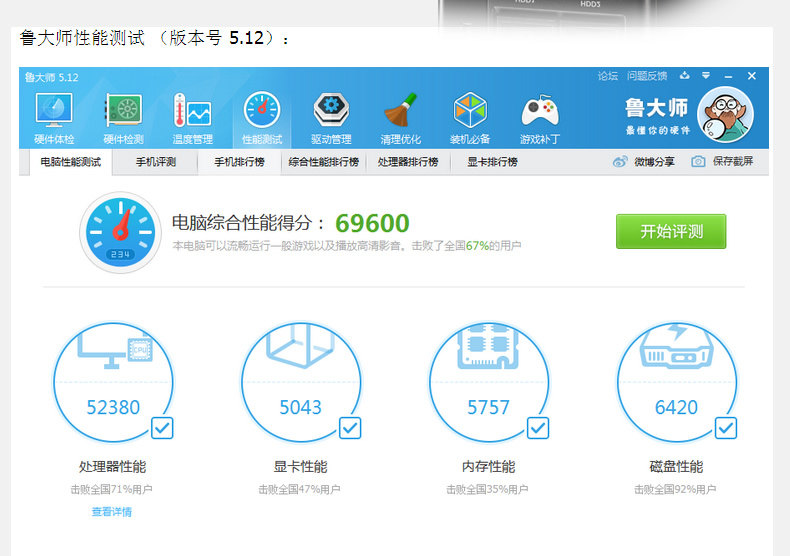Screen dimensions: 790x556
Task: Click the graphics card circle 5043
Action: 301,382
